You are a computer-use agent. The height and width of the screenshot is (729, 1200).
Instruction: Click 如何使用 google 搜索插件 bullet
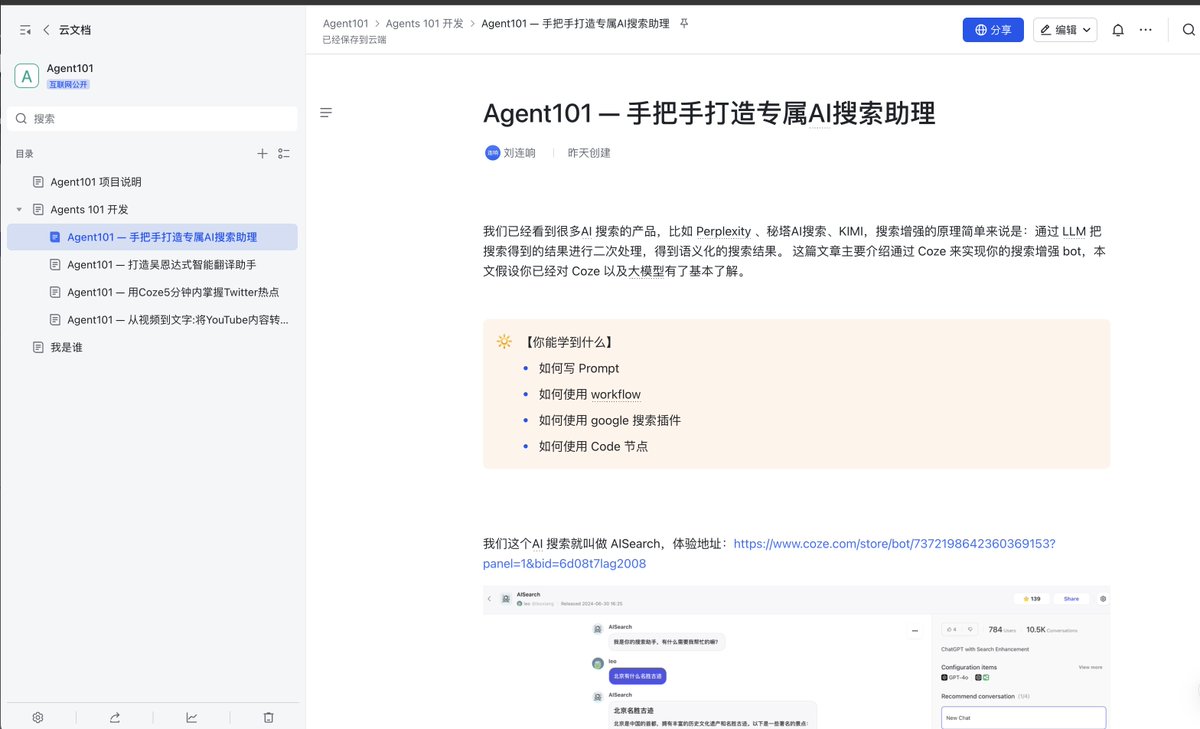pos(610,420)
